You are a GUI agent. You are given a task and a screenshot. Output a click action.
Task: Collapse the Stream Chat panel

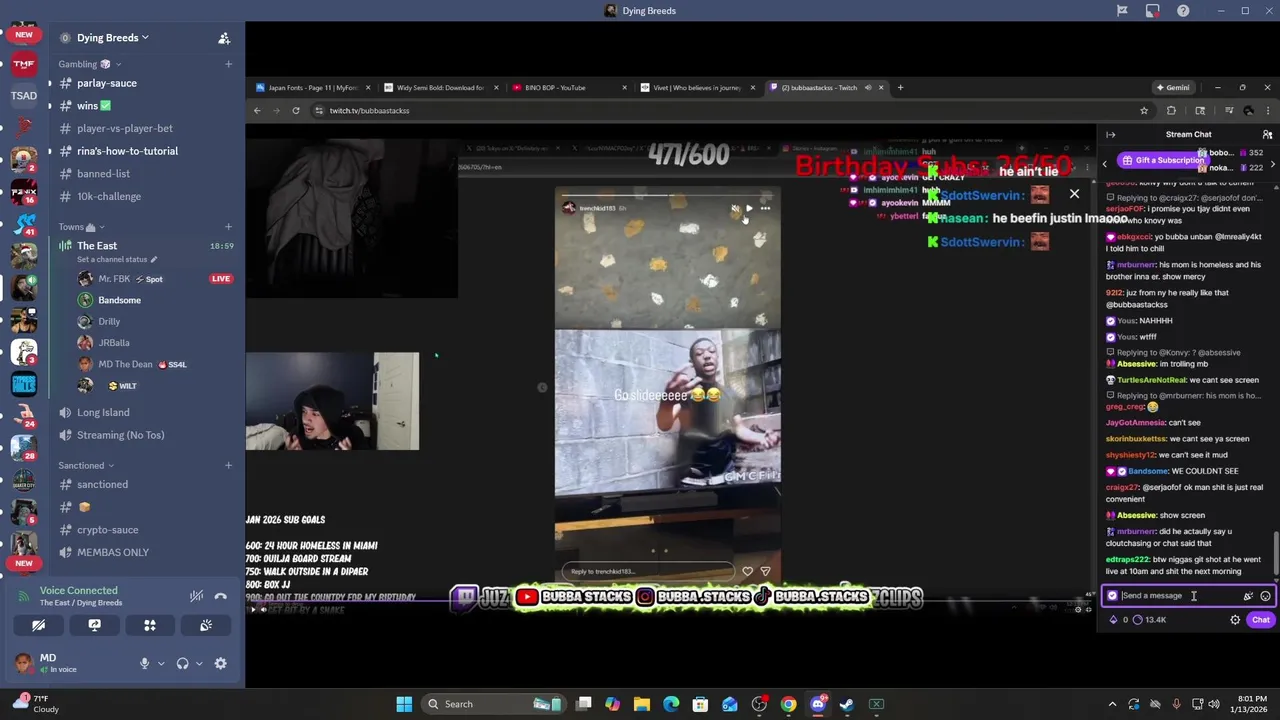(x=1111, y=134)
